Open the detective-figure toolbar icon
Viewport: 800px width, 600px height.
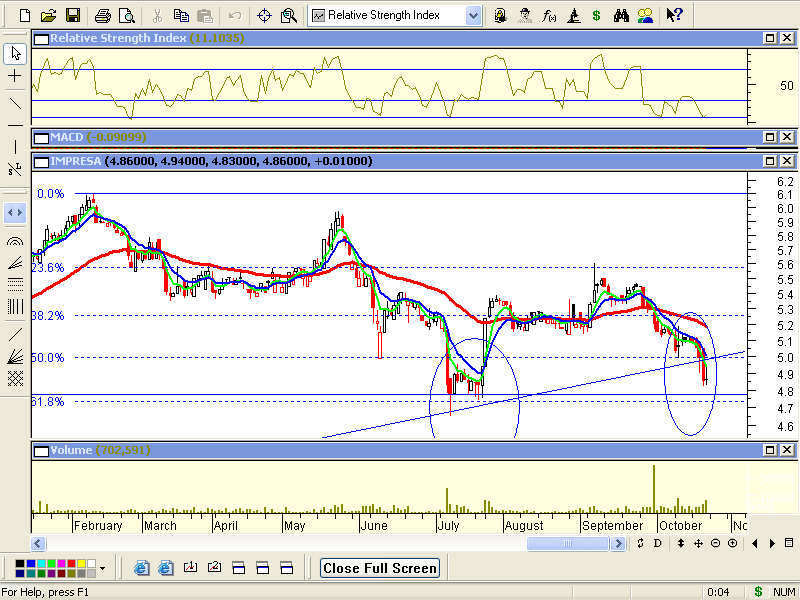[524, 16]
